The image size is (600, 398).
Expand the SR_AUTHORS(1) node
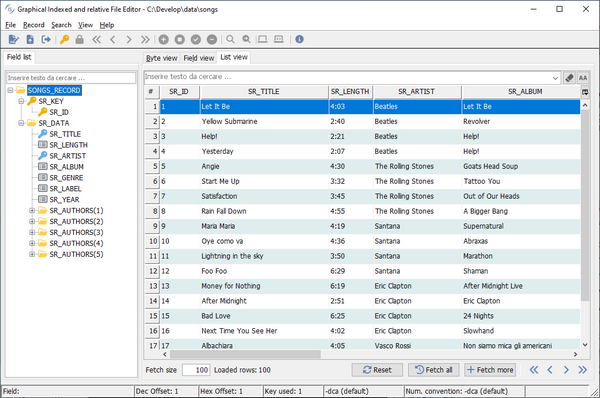(33, 210)
